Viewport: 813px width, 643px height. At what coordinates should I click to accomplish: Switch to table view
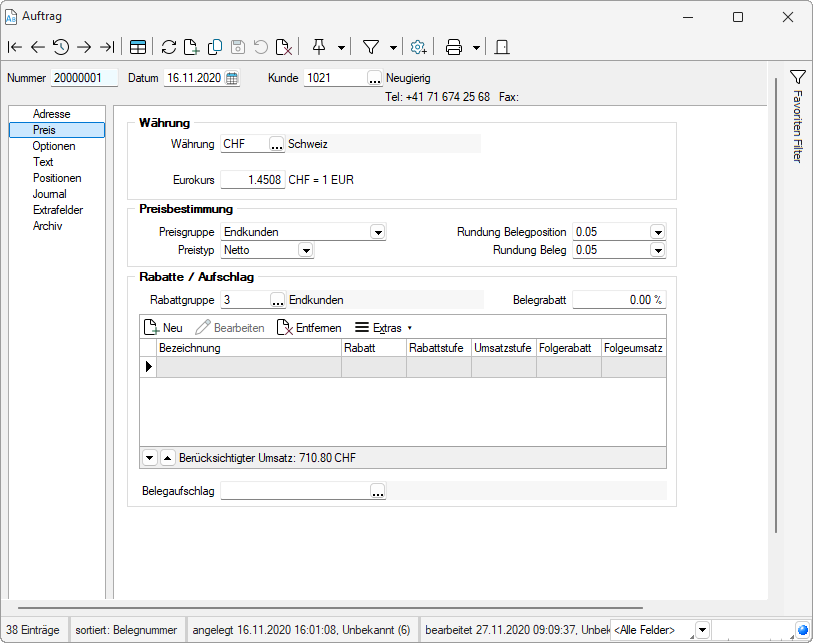pos(138,47)
